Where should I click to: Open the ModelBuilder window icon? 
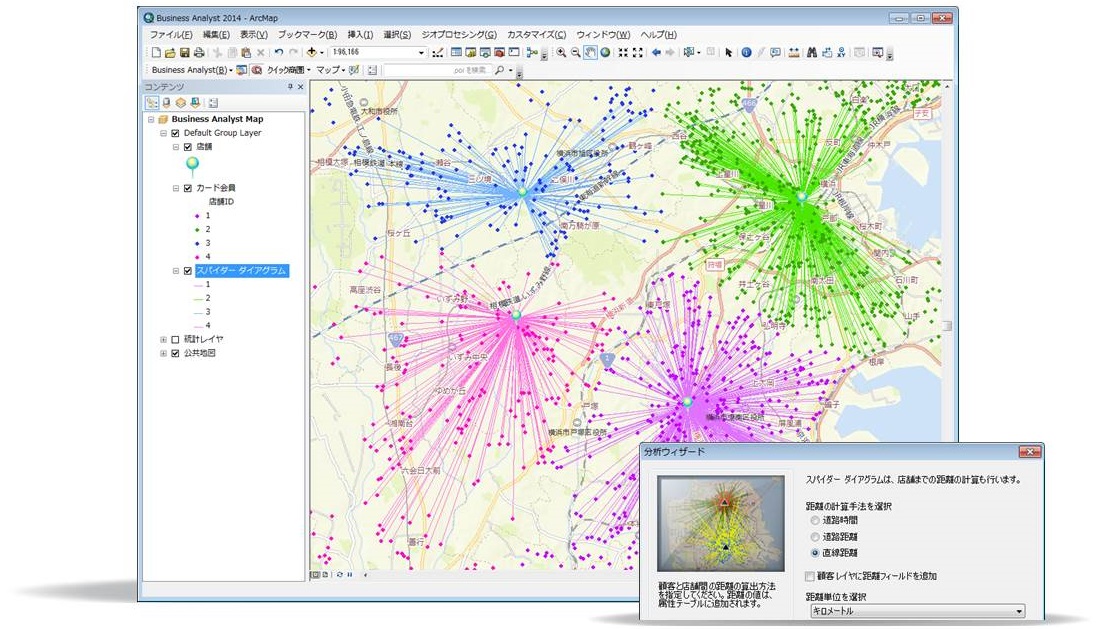pyautogui.click(x=532, y=53)
